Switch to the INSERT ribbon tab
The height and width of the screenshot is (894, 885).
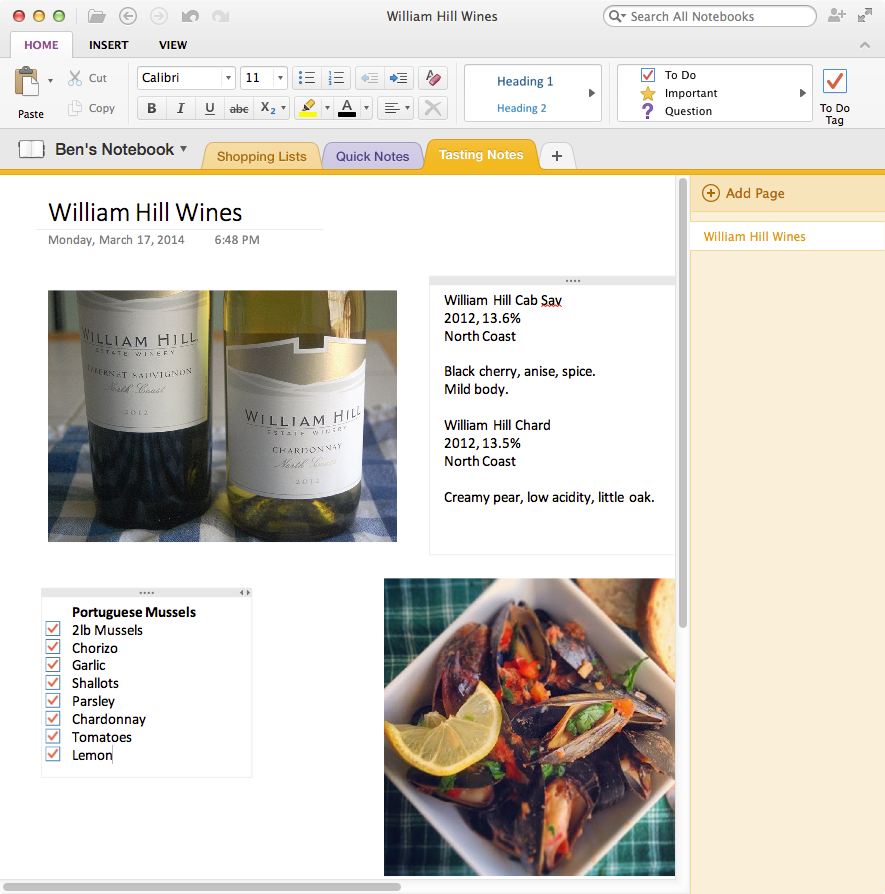click(108, 45)
